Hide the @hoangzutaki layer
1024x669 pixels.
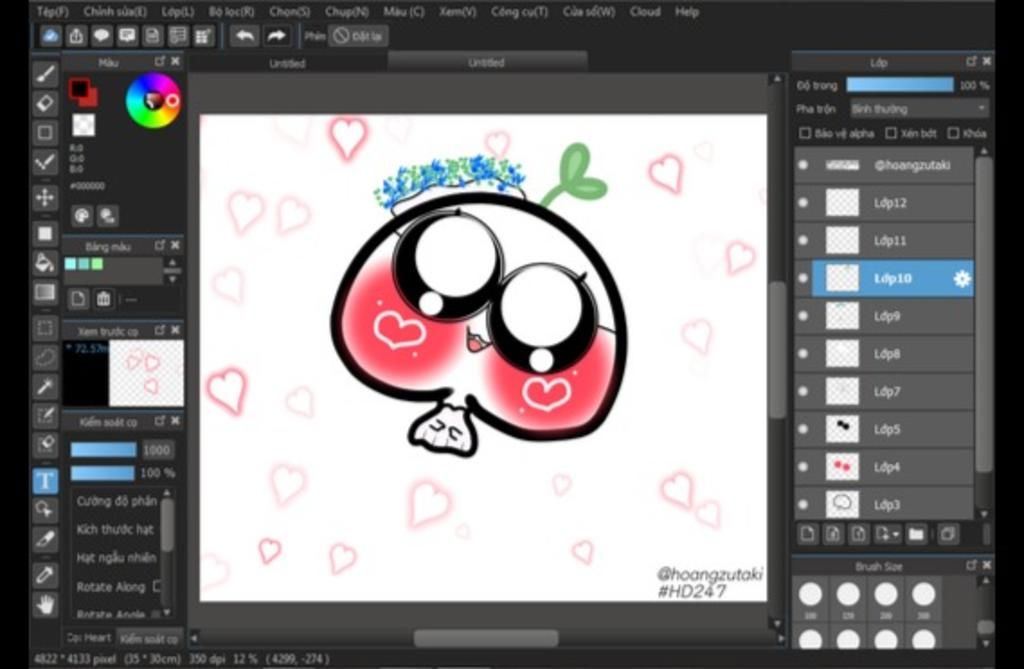pyautogui.click(x=803, y=165)
